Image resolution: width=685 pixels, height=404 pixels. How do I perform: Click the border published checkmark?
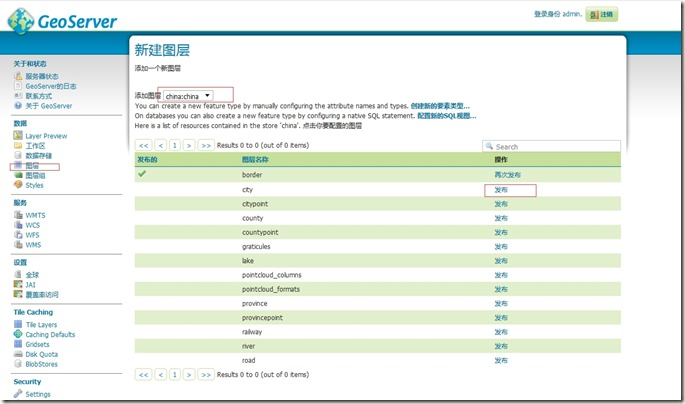click(x=142, y=174)
